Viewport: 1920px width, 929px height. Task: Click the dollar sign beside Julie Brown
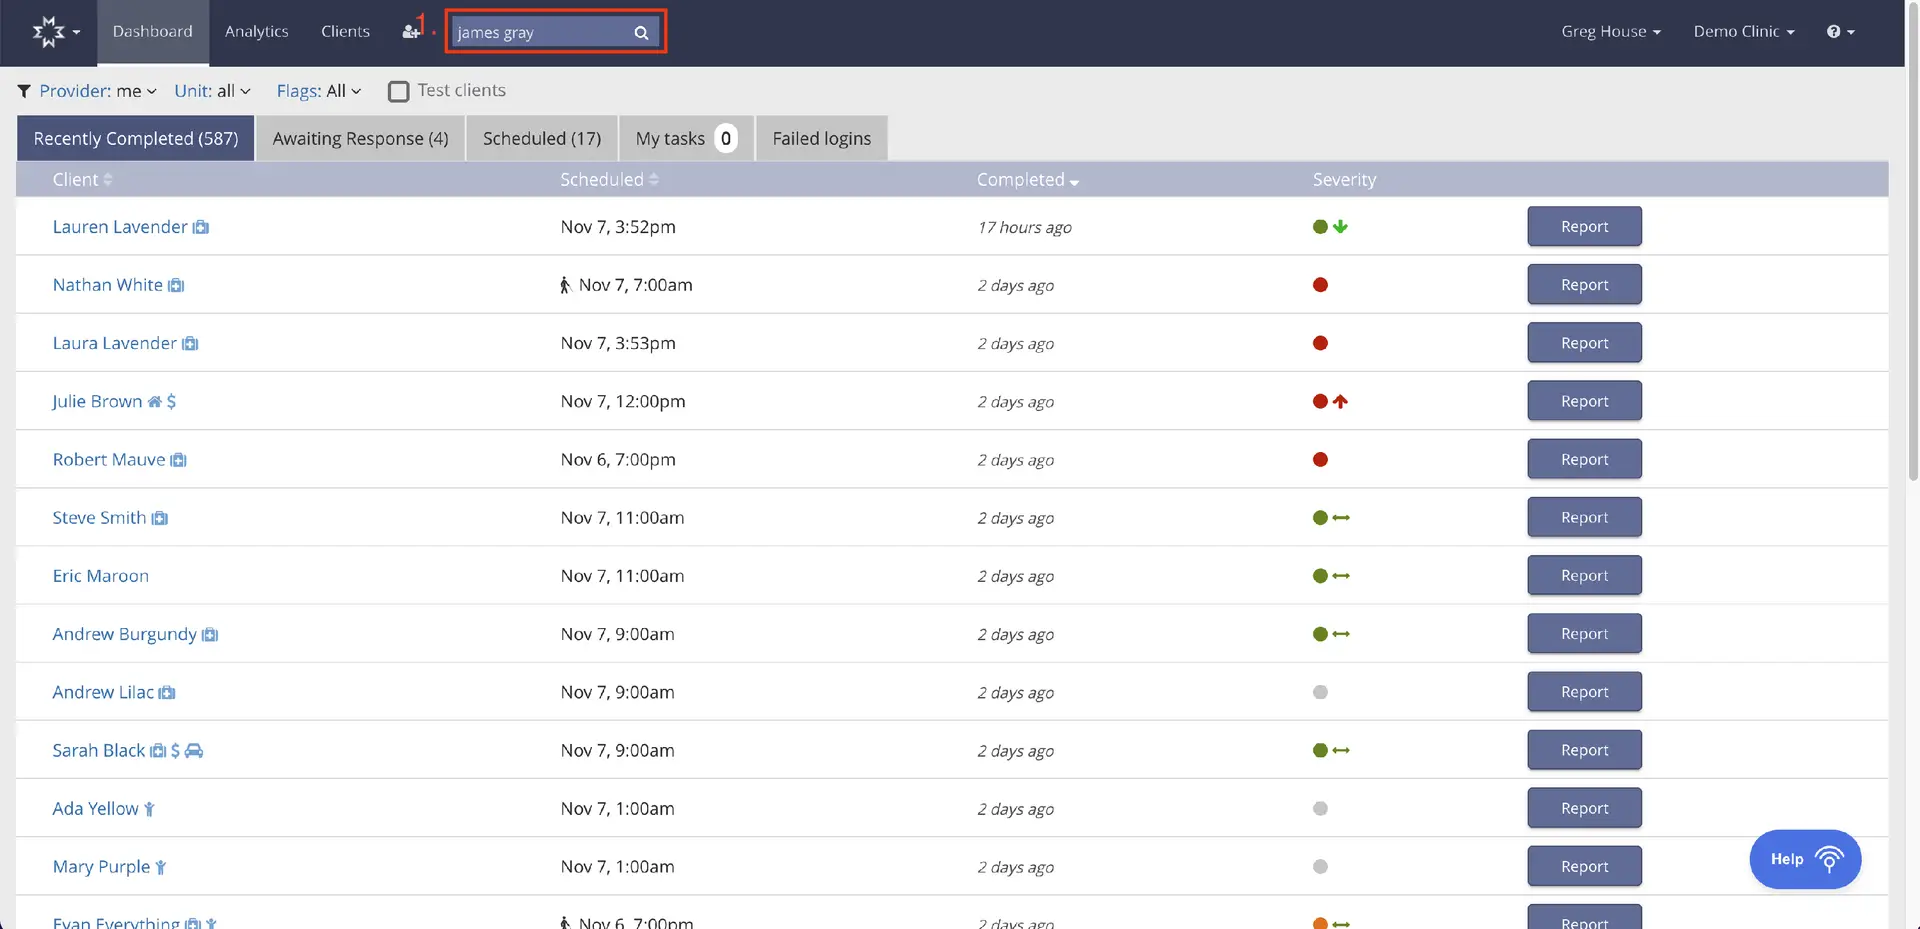[172, 402]
